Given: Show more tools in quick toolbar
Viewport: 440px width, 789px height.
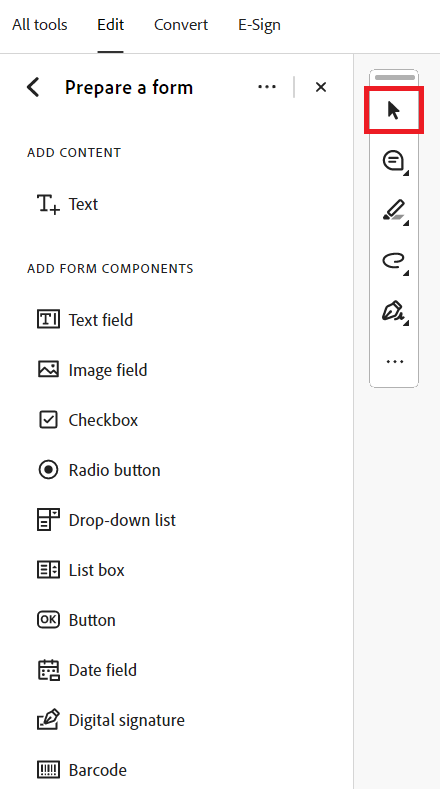Looking at the screenshot, I should click(394, 361).
